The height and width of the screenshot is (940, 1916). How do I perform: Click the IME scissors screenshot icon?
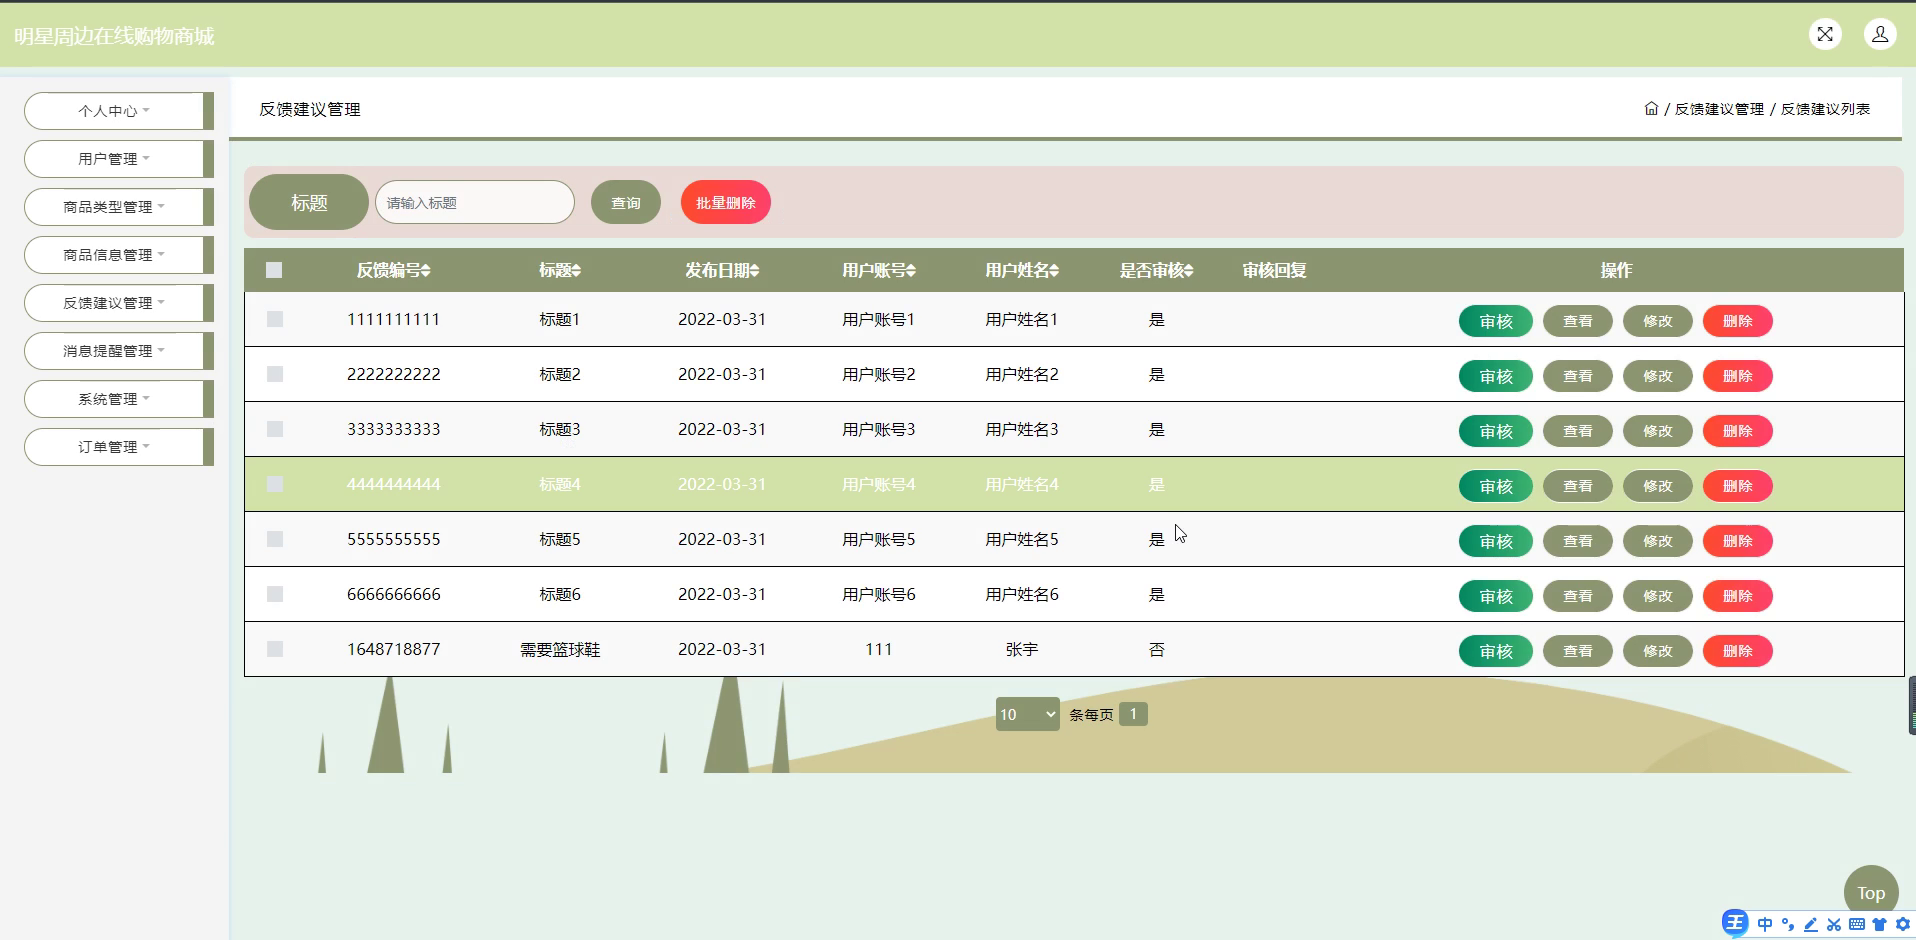coord(1834,924)
